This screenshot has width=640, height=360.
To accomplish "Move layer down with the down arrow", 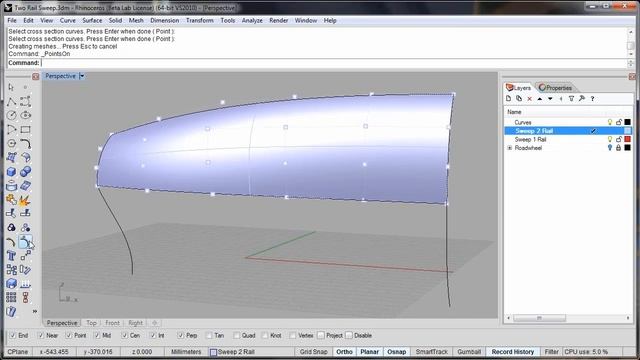I will [550, 98].
